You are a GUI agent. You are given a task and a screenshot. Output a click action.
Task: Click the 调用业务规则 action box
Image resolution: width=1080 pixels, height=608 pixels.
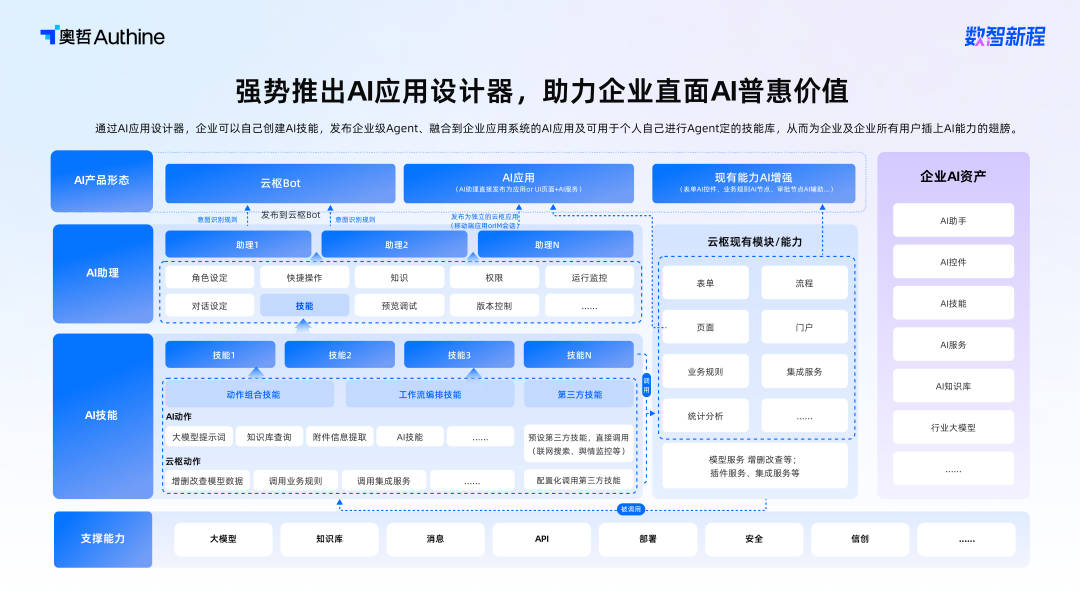[295, 481]
